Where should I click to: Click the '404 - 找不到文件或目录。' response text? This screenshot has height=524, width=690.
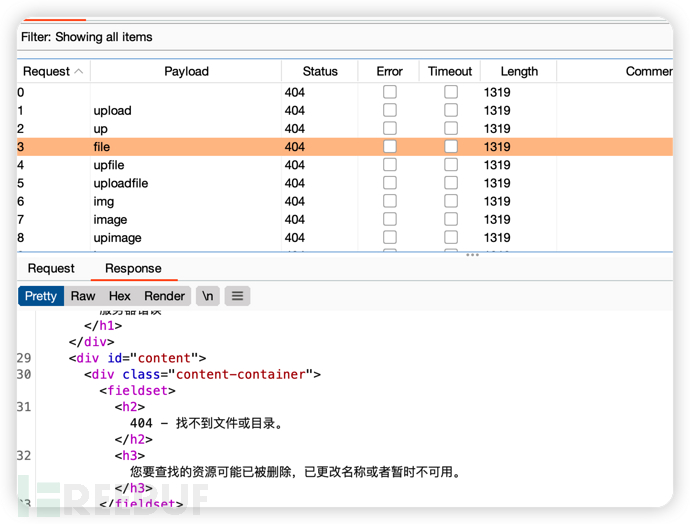click(x=206, y=423)
